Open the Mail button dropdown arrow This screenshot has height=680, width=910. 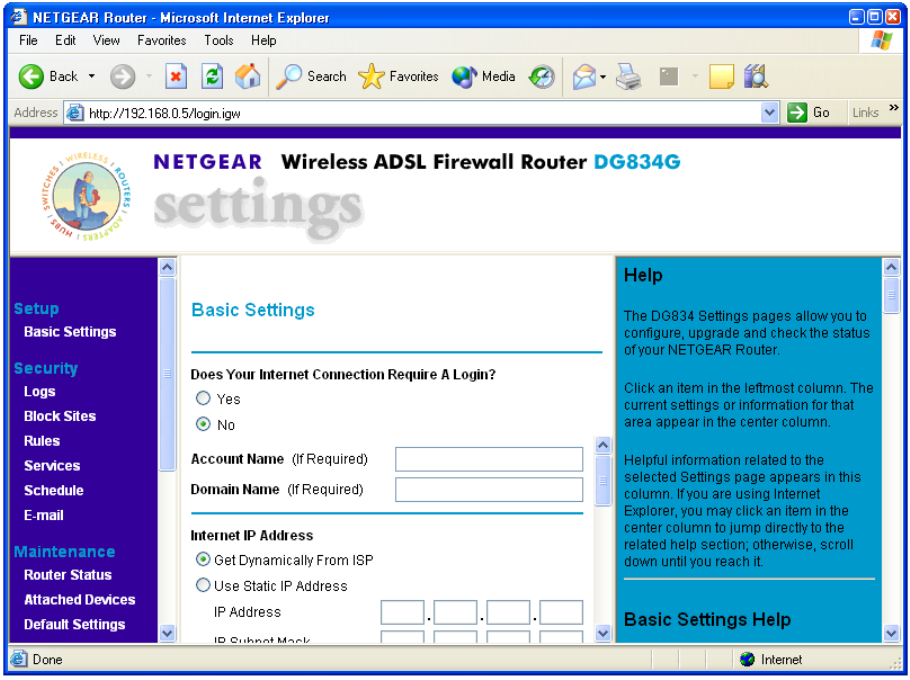[603, 76]
